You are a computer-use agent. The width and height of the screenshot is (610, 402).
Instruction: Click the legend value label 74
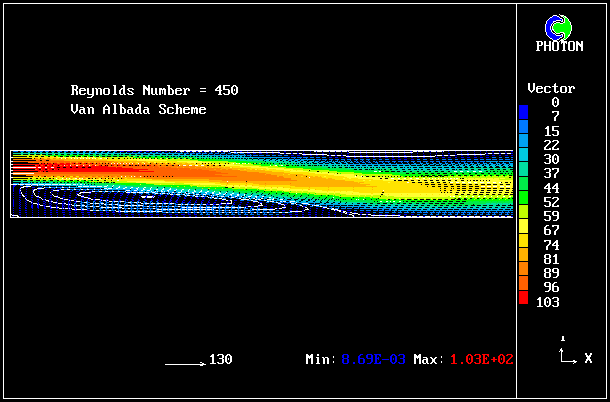coord(553,245)
